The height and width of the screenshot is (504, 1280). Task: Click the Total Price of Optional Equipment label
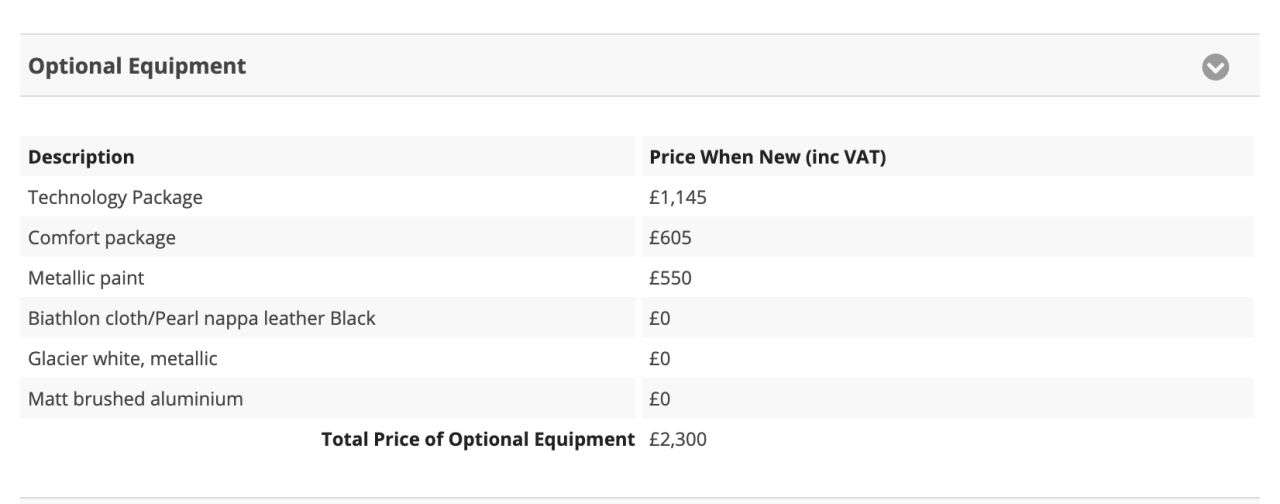coord(478,439)
